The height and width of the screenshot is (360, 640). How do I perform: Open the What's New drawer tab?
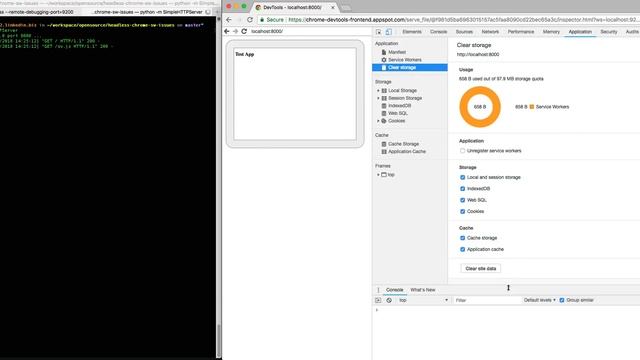[x=422, y=290]
